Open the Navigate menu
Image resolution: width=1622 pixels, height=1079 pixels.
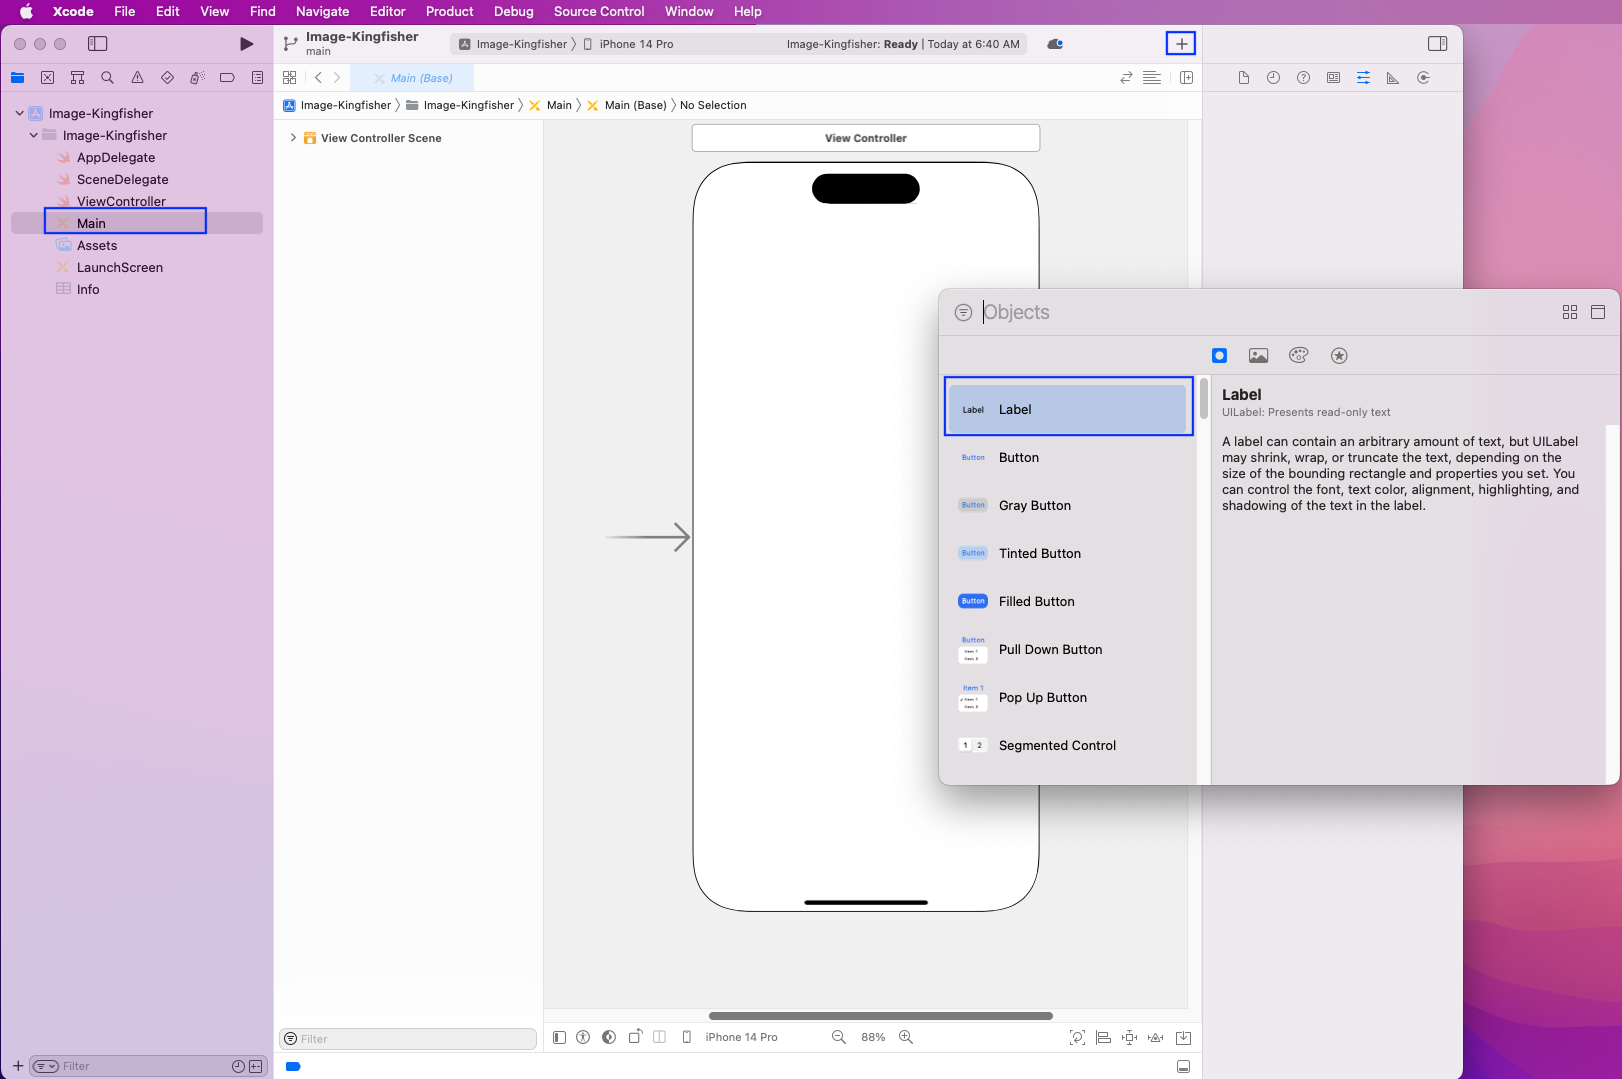[x=322, y=11]
